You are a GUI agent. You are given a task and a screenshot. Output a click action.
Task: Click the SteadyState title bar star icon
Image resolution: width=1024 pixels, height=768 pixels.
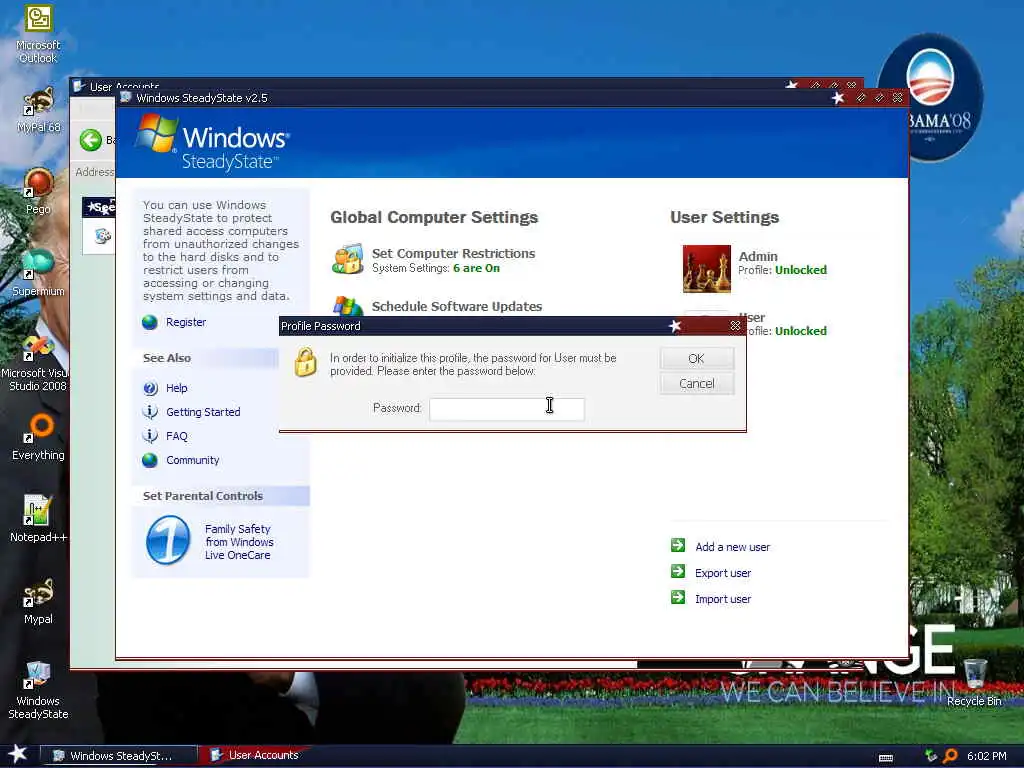[838, 98]
